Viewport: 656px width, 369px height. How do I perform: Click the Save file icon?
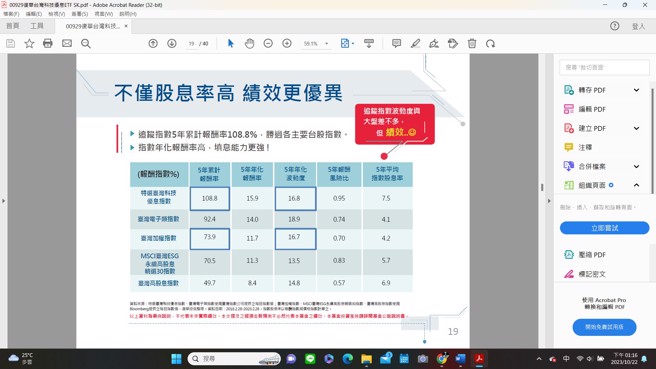tap(10, 44)
